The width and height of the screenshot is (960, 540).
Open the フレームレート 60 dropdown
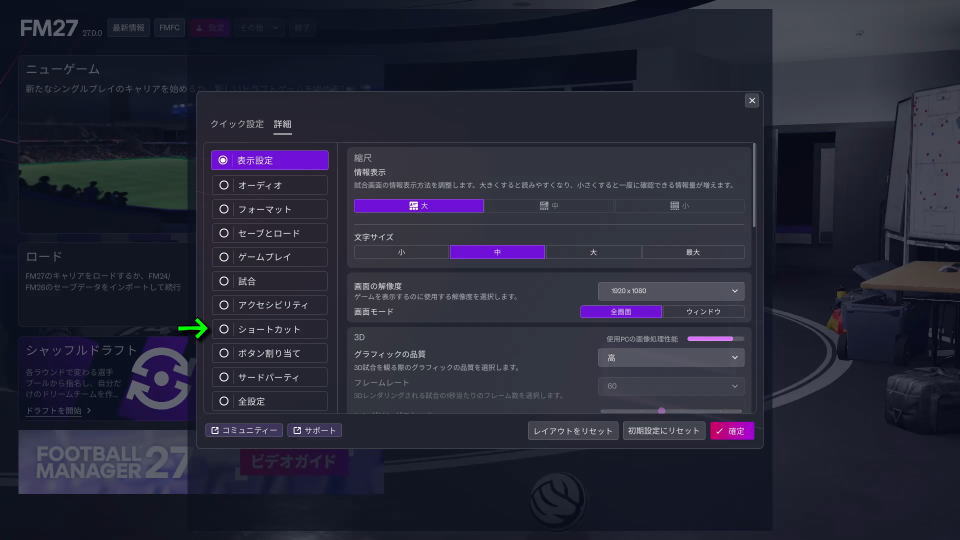(x=671, y=386)
